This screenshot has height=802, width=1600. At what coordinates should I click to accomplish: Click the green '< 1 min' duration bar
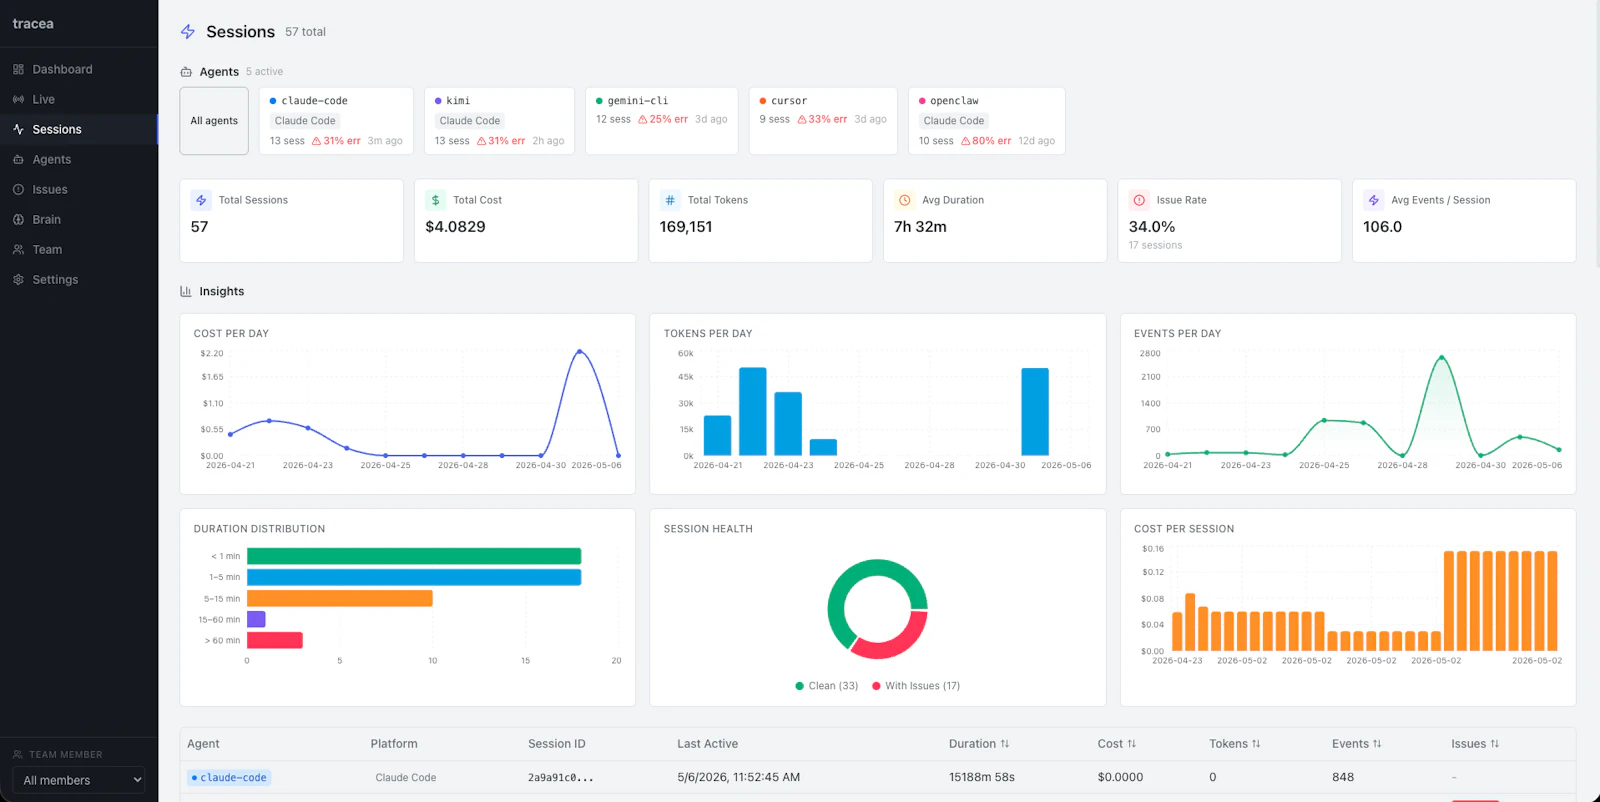click(x=414, y=556)
